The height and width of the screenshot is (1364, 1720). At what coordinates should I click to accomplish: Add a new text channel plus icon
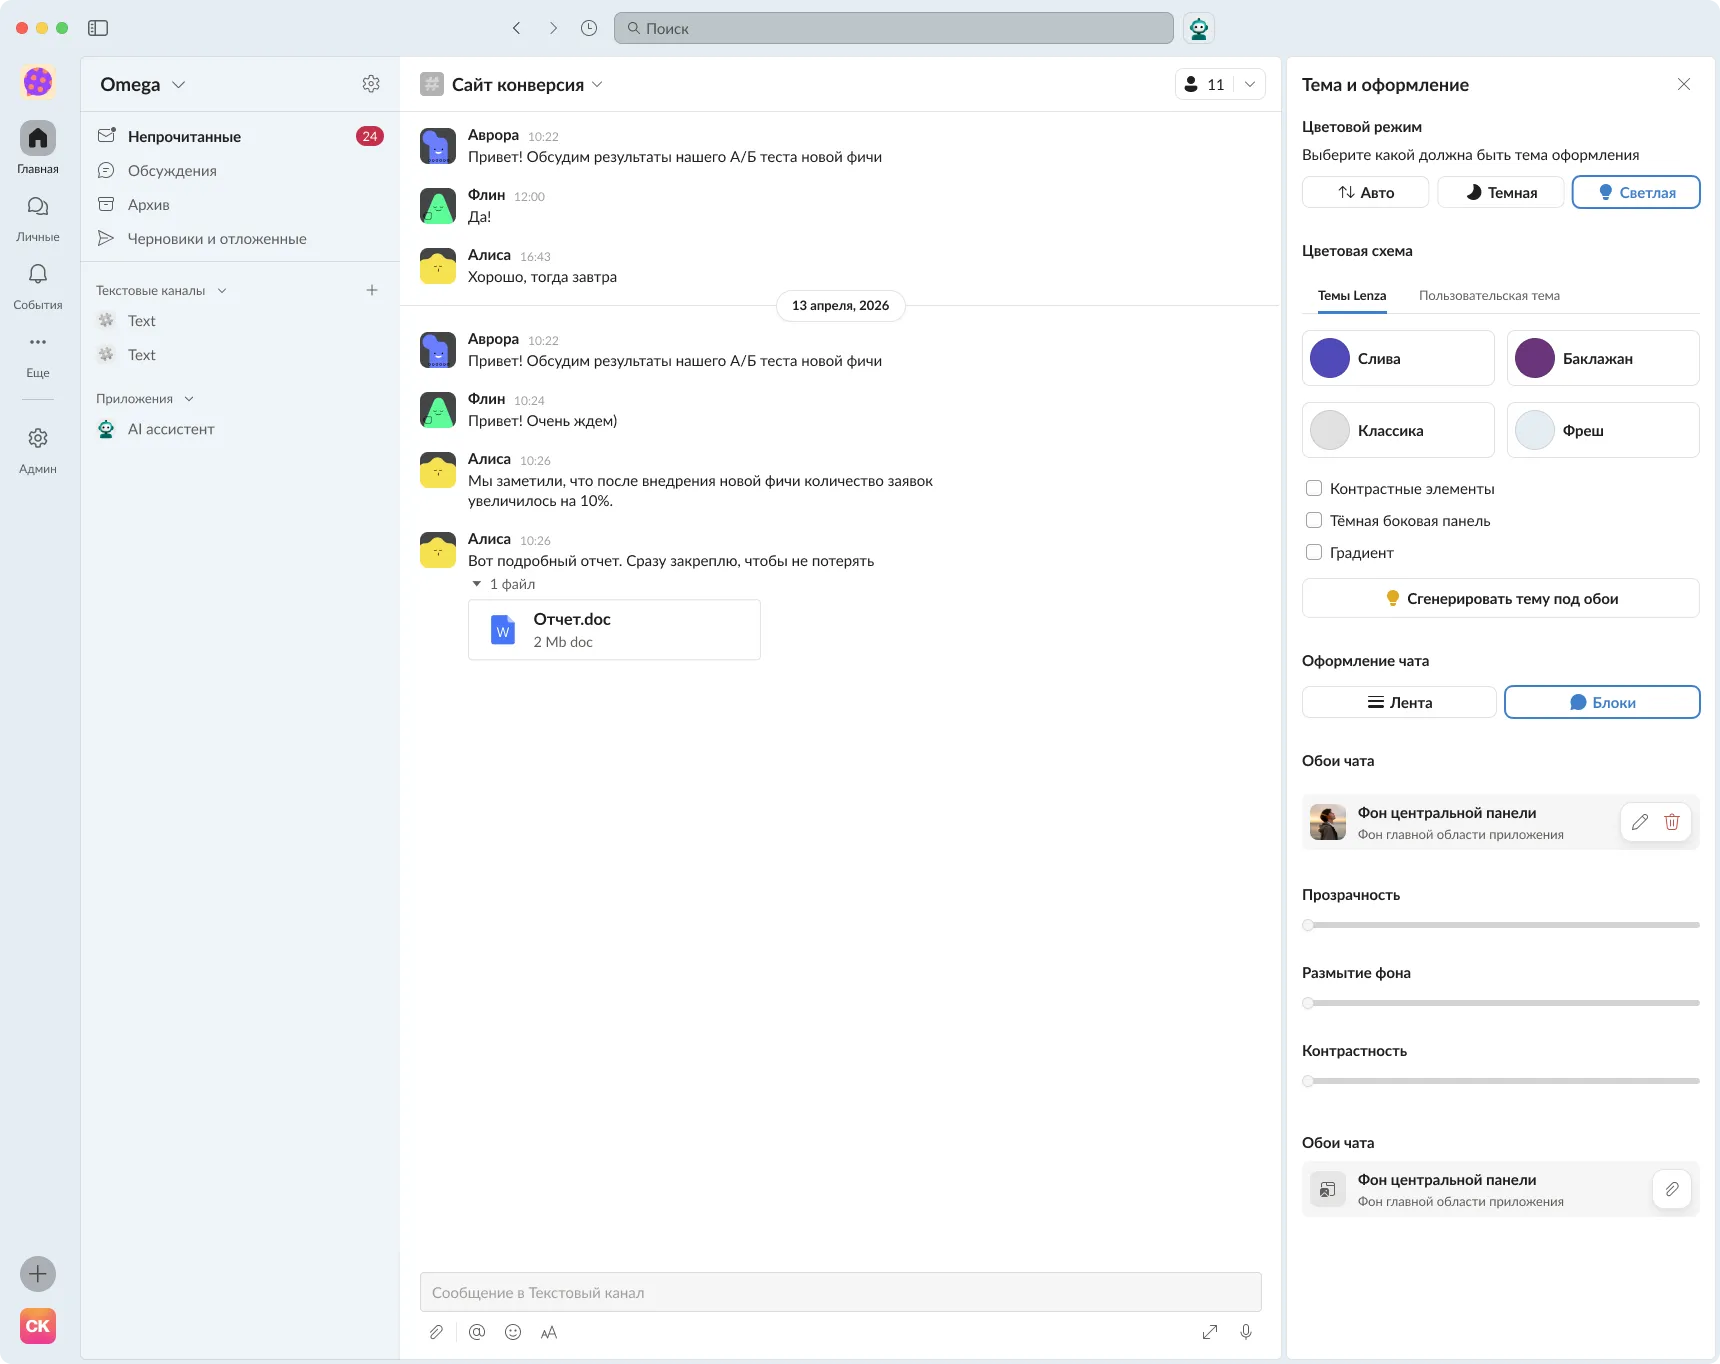coord(372,290)
